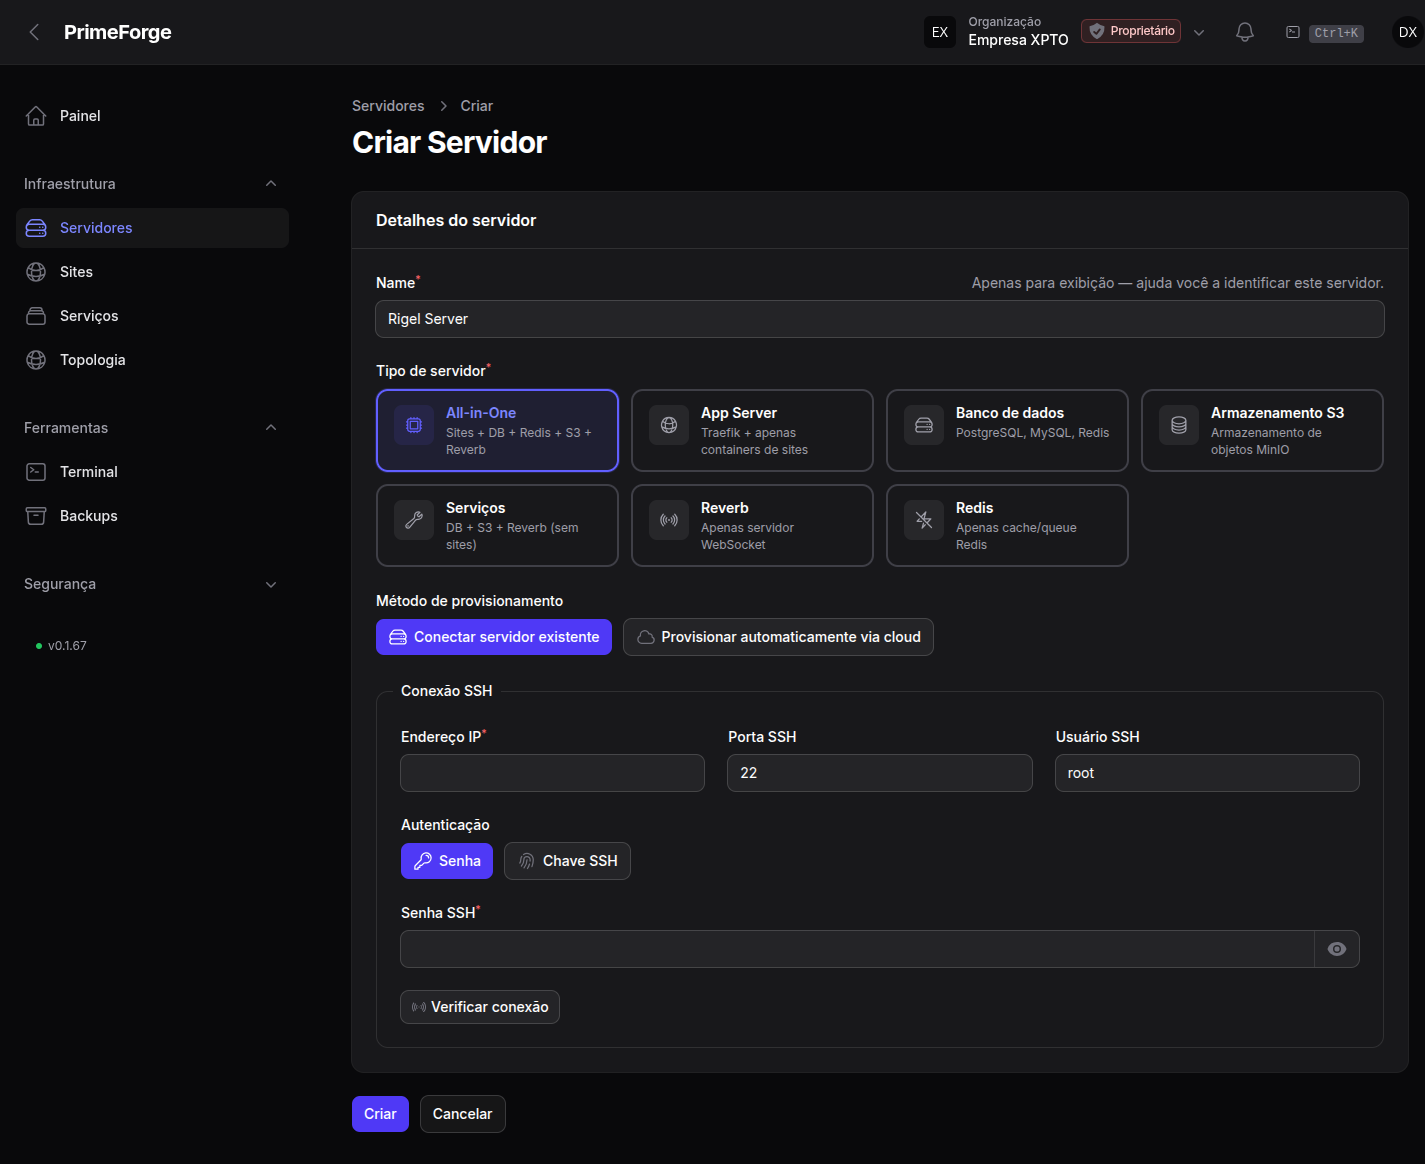Click the Terminal sidebar icon
Viewport: 1425px width, 1164px height.
point(36,472)
